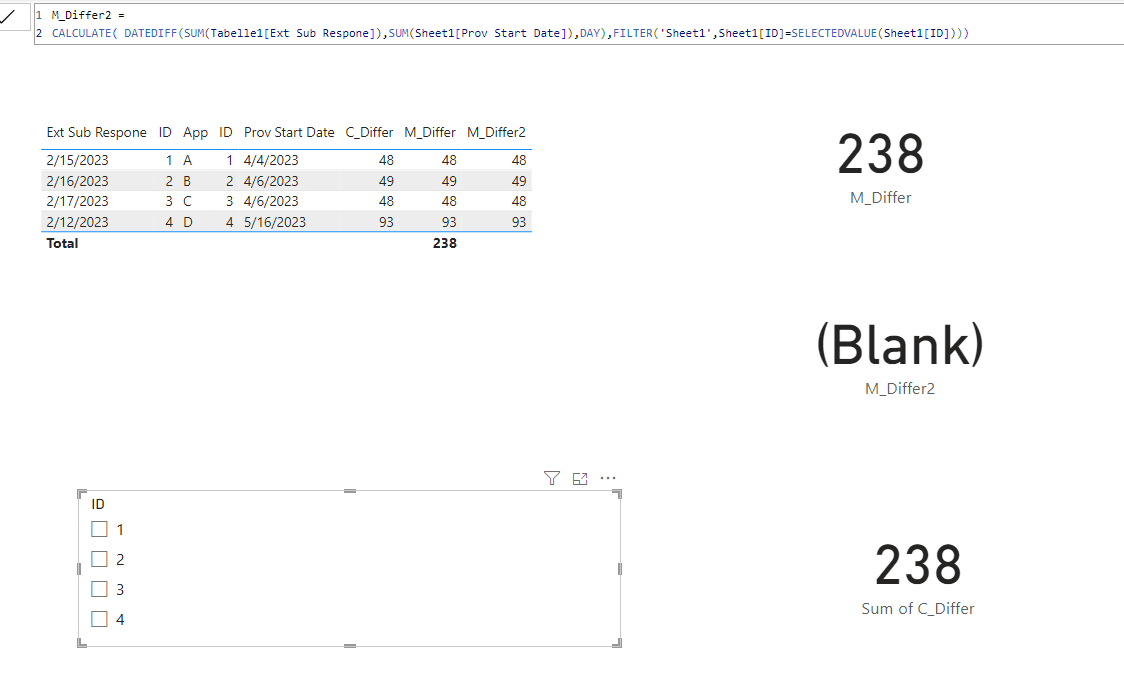Select the 5/16/2023 Prov Start Date cell
The image size is (1124, 700).
275,222
